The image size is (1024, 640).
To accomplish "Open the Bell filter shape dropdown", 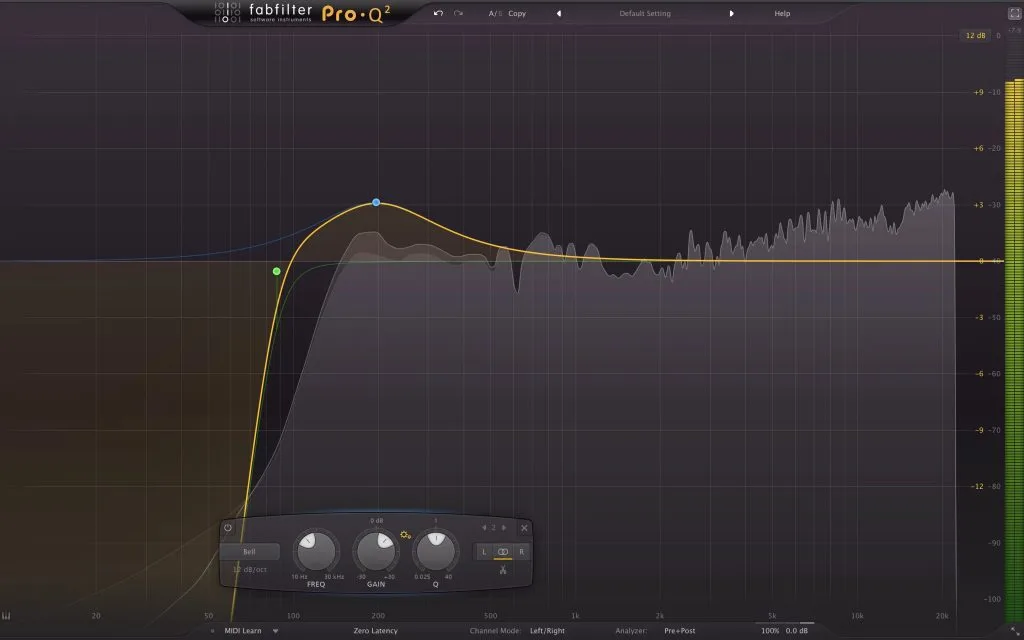I will (x=249, y=552).
